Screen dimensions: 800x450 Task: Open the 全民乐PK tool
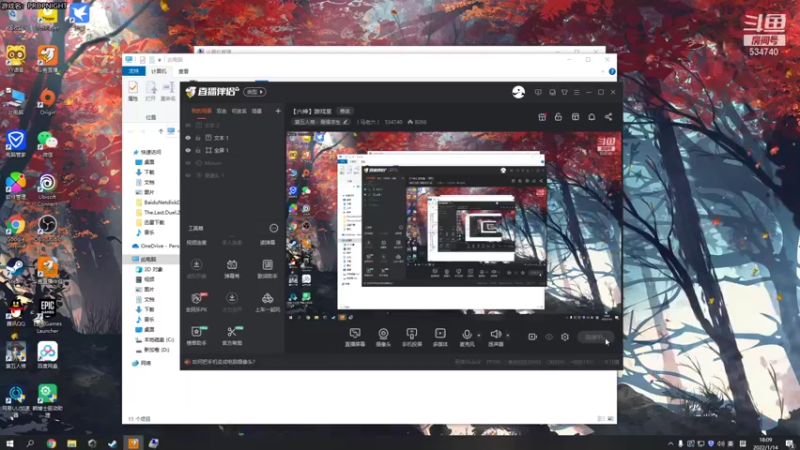[196, 302]
